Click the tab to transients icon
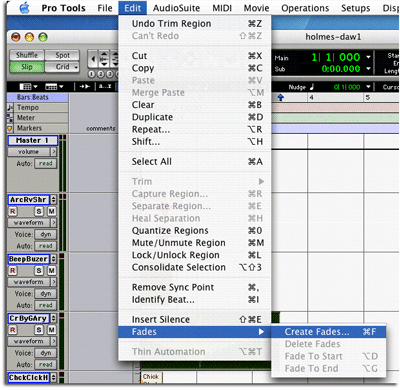The image size is (400, 390). (85, 87)
